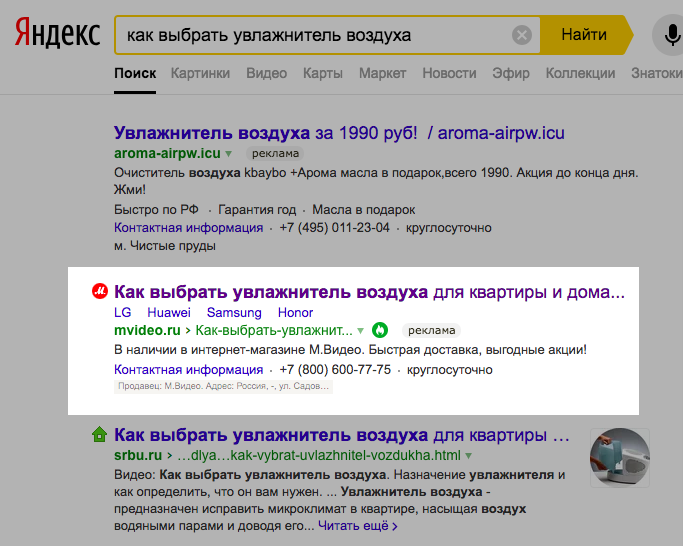Expand the dropdown arrow after the srbu.ru URL
Image resolution: width=683 pixels, height=546 pixels.
[x=469, y=456]
